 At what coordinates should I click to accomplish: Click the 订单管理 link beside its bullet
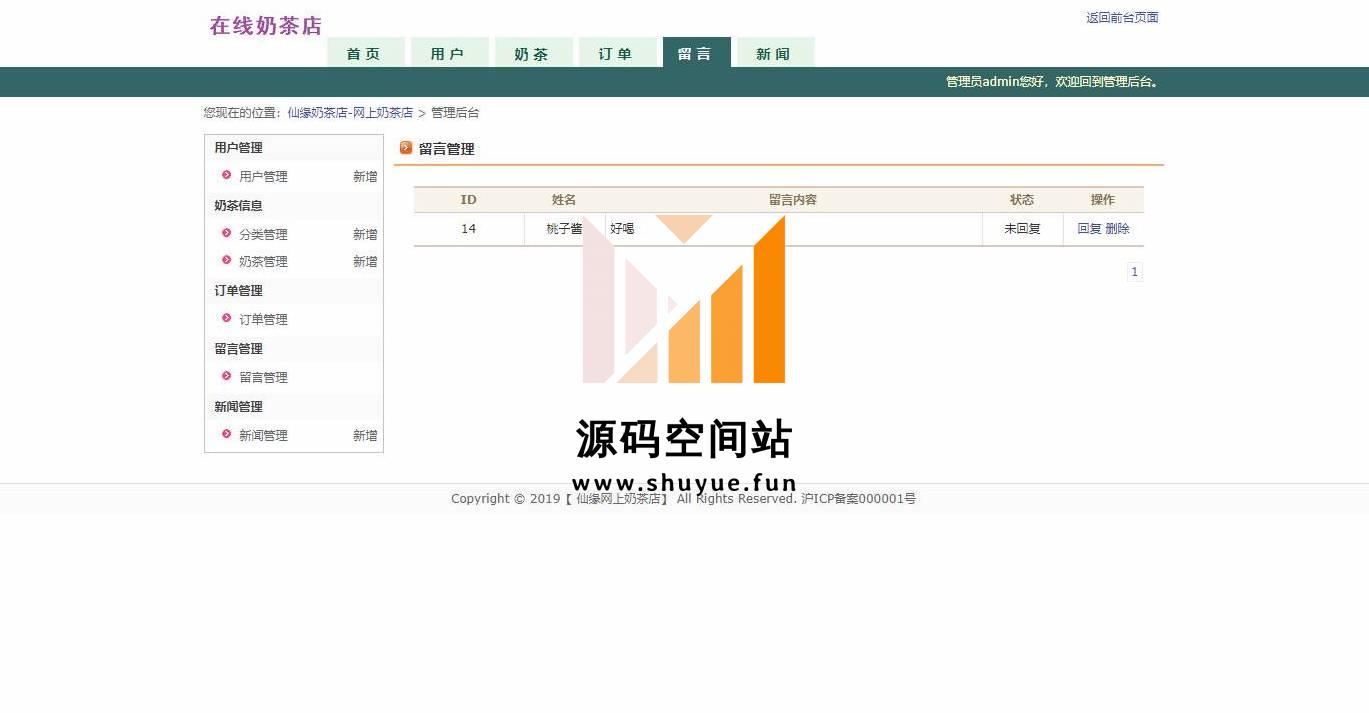pos(263,319)
